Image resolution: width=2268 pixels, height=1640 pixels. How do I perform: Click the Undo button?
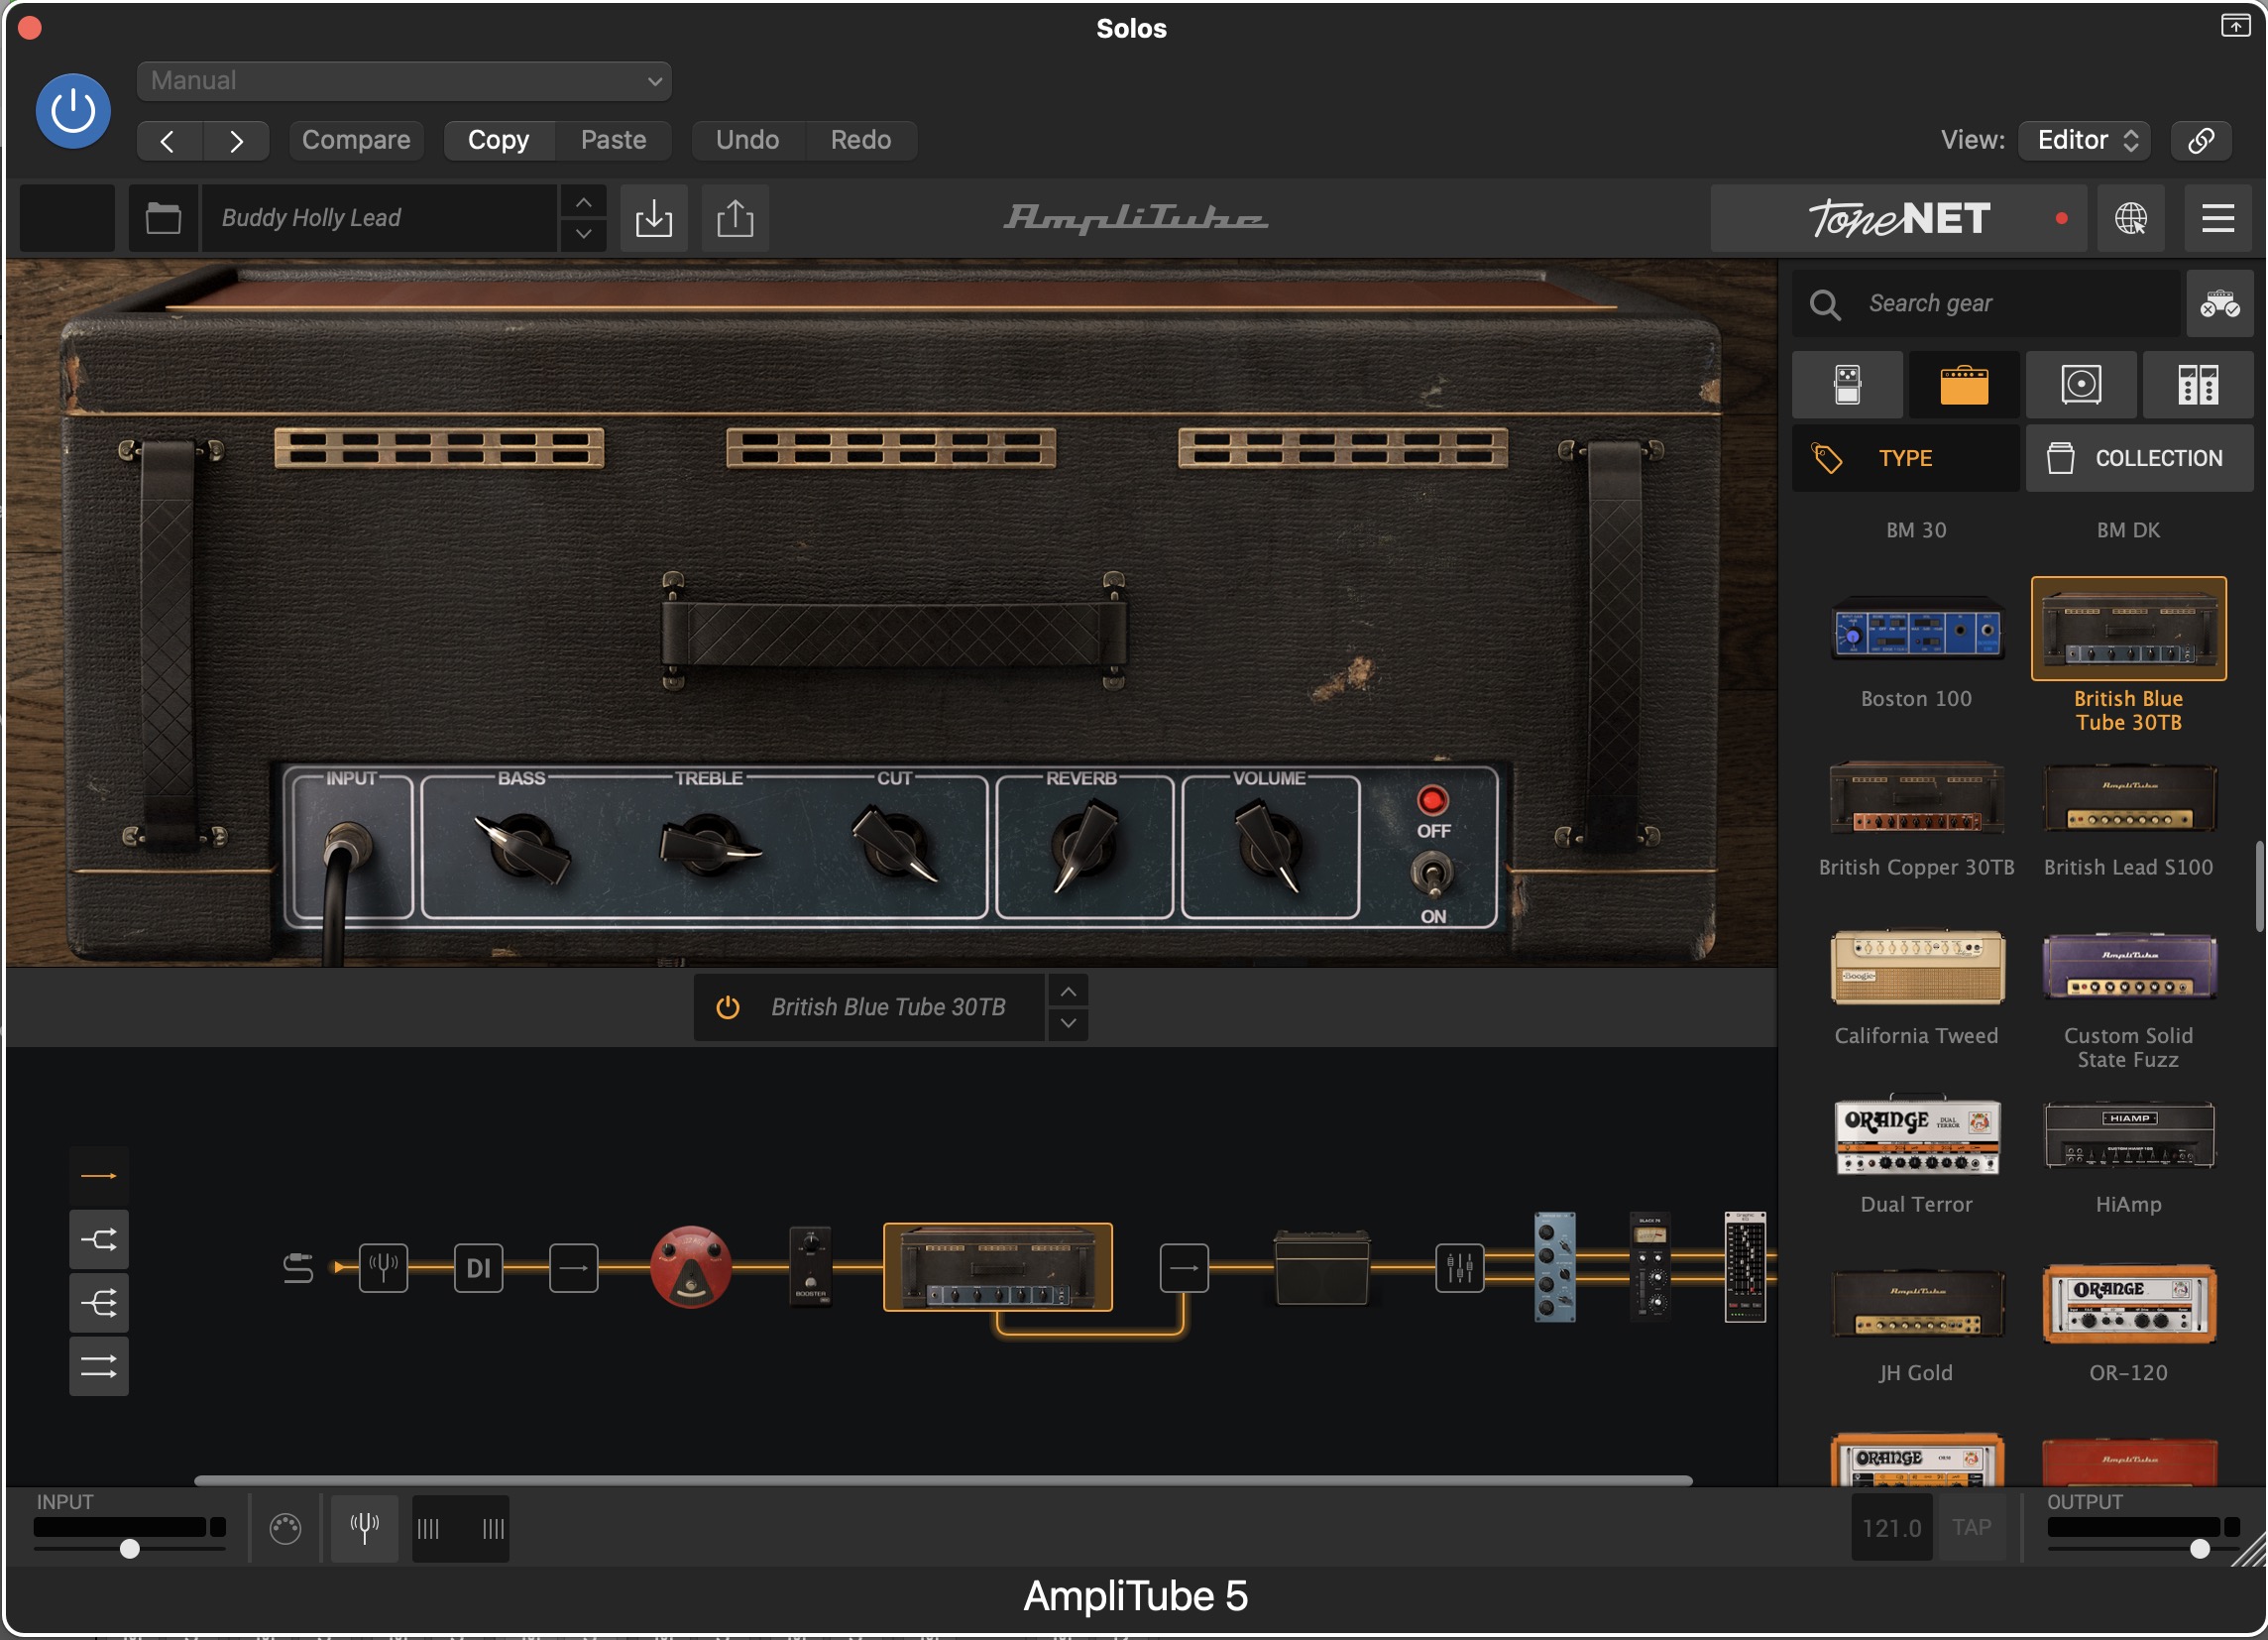(x=747, y=140)
